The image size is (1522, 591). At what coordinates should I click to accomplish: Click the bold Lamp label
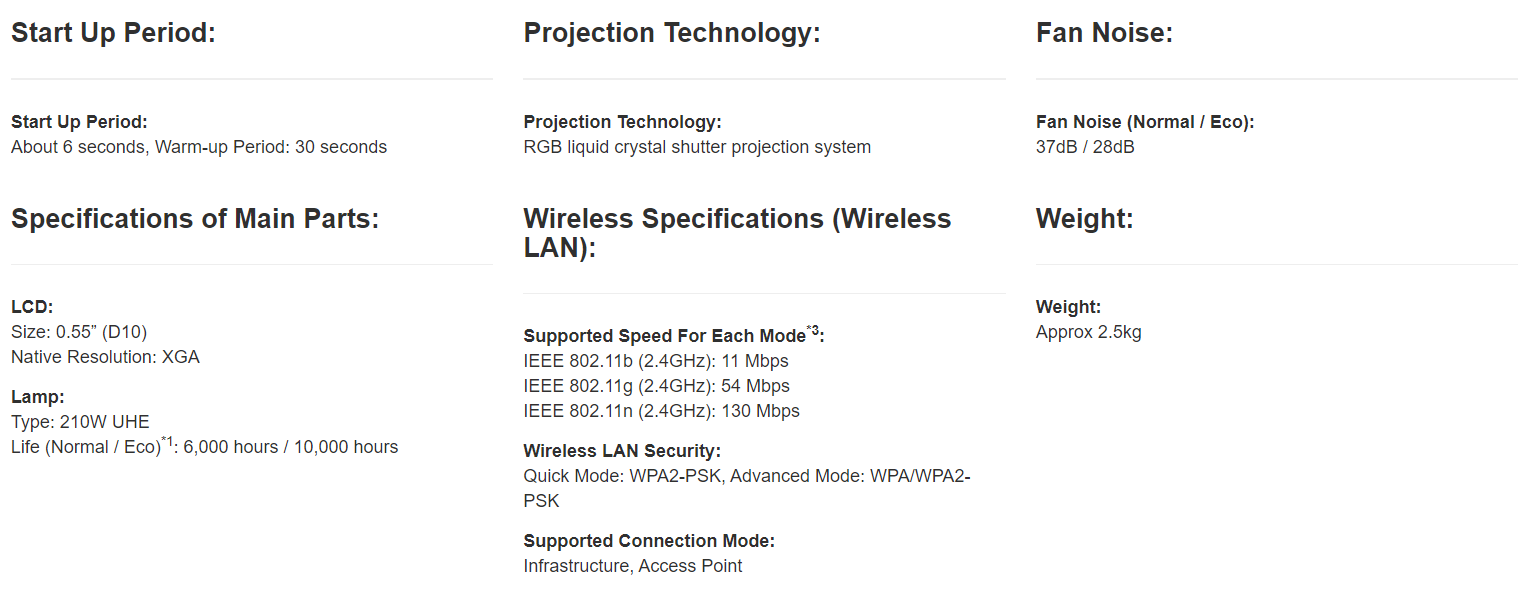point(38,397)
